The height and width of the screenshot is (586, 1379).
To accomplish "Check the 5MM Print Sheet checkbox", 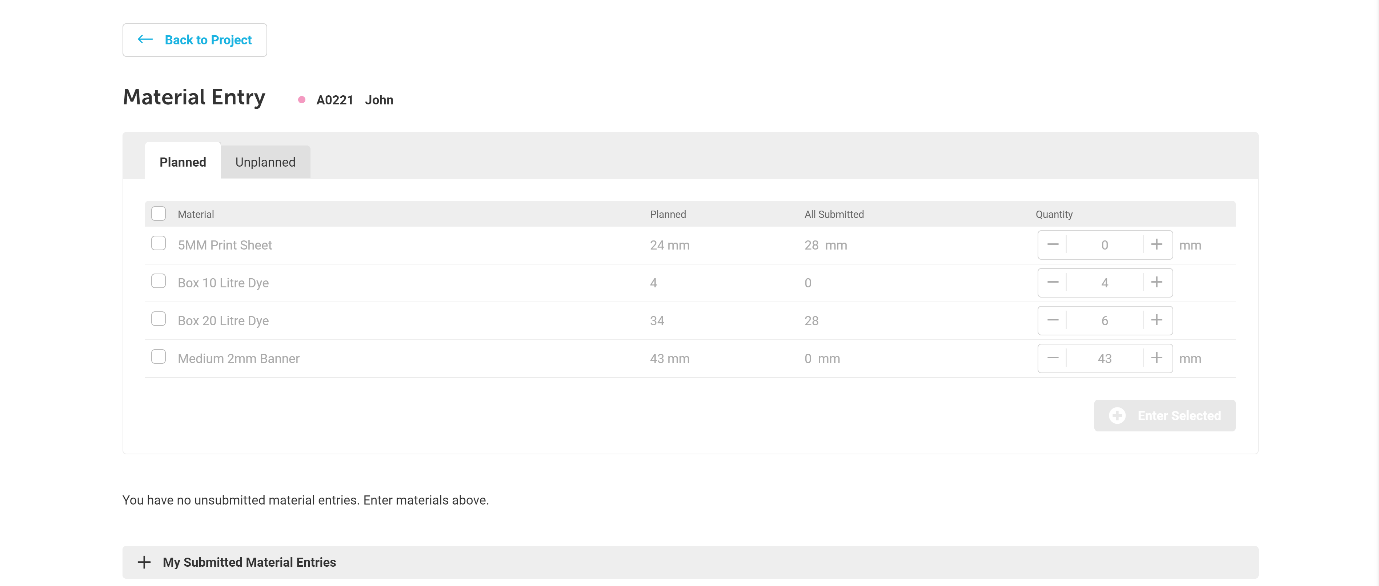I will coord(158,244).
